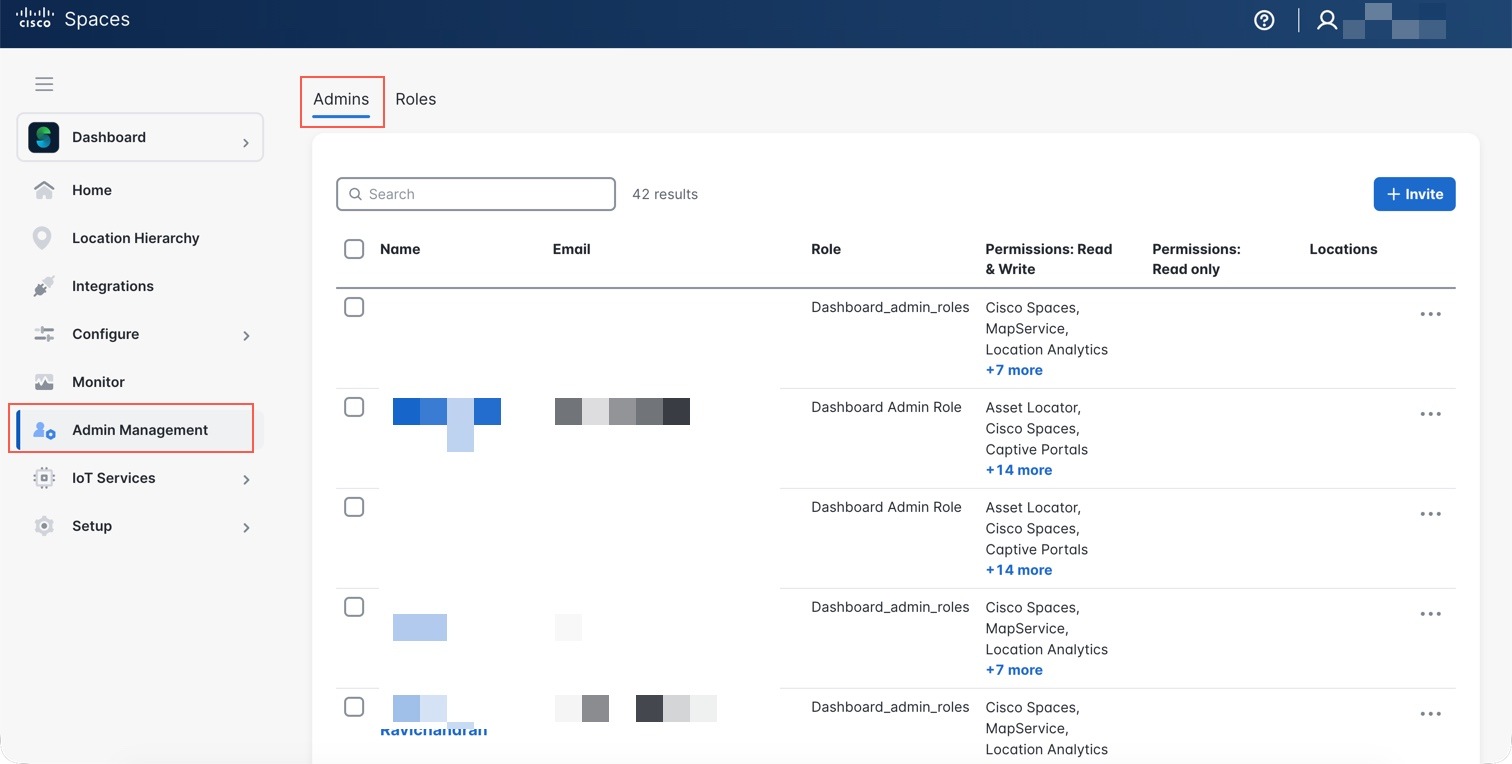
Task: Switch to the Admins tab
Action: 341,100
